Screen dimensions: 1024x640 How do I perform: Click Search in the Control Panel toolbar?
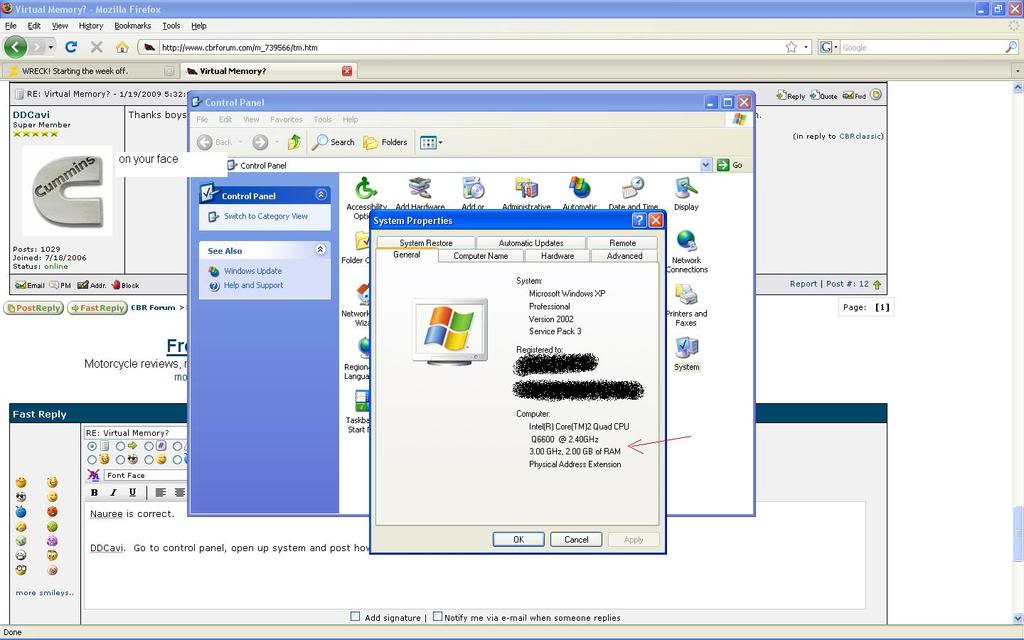coord(333,142)
